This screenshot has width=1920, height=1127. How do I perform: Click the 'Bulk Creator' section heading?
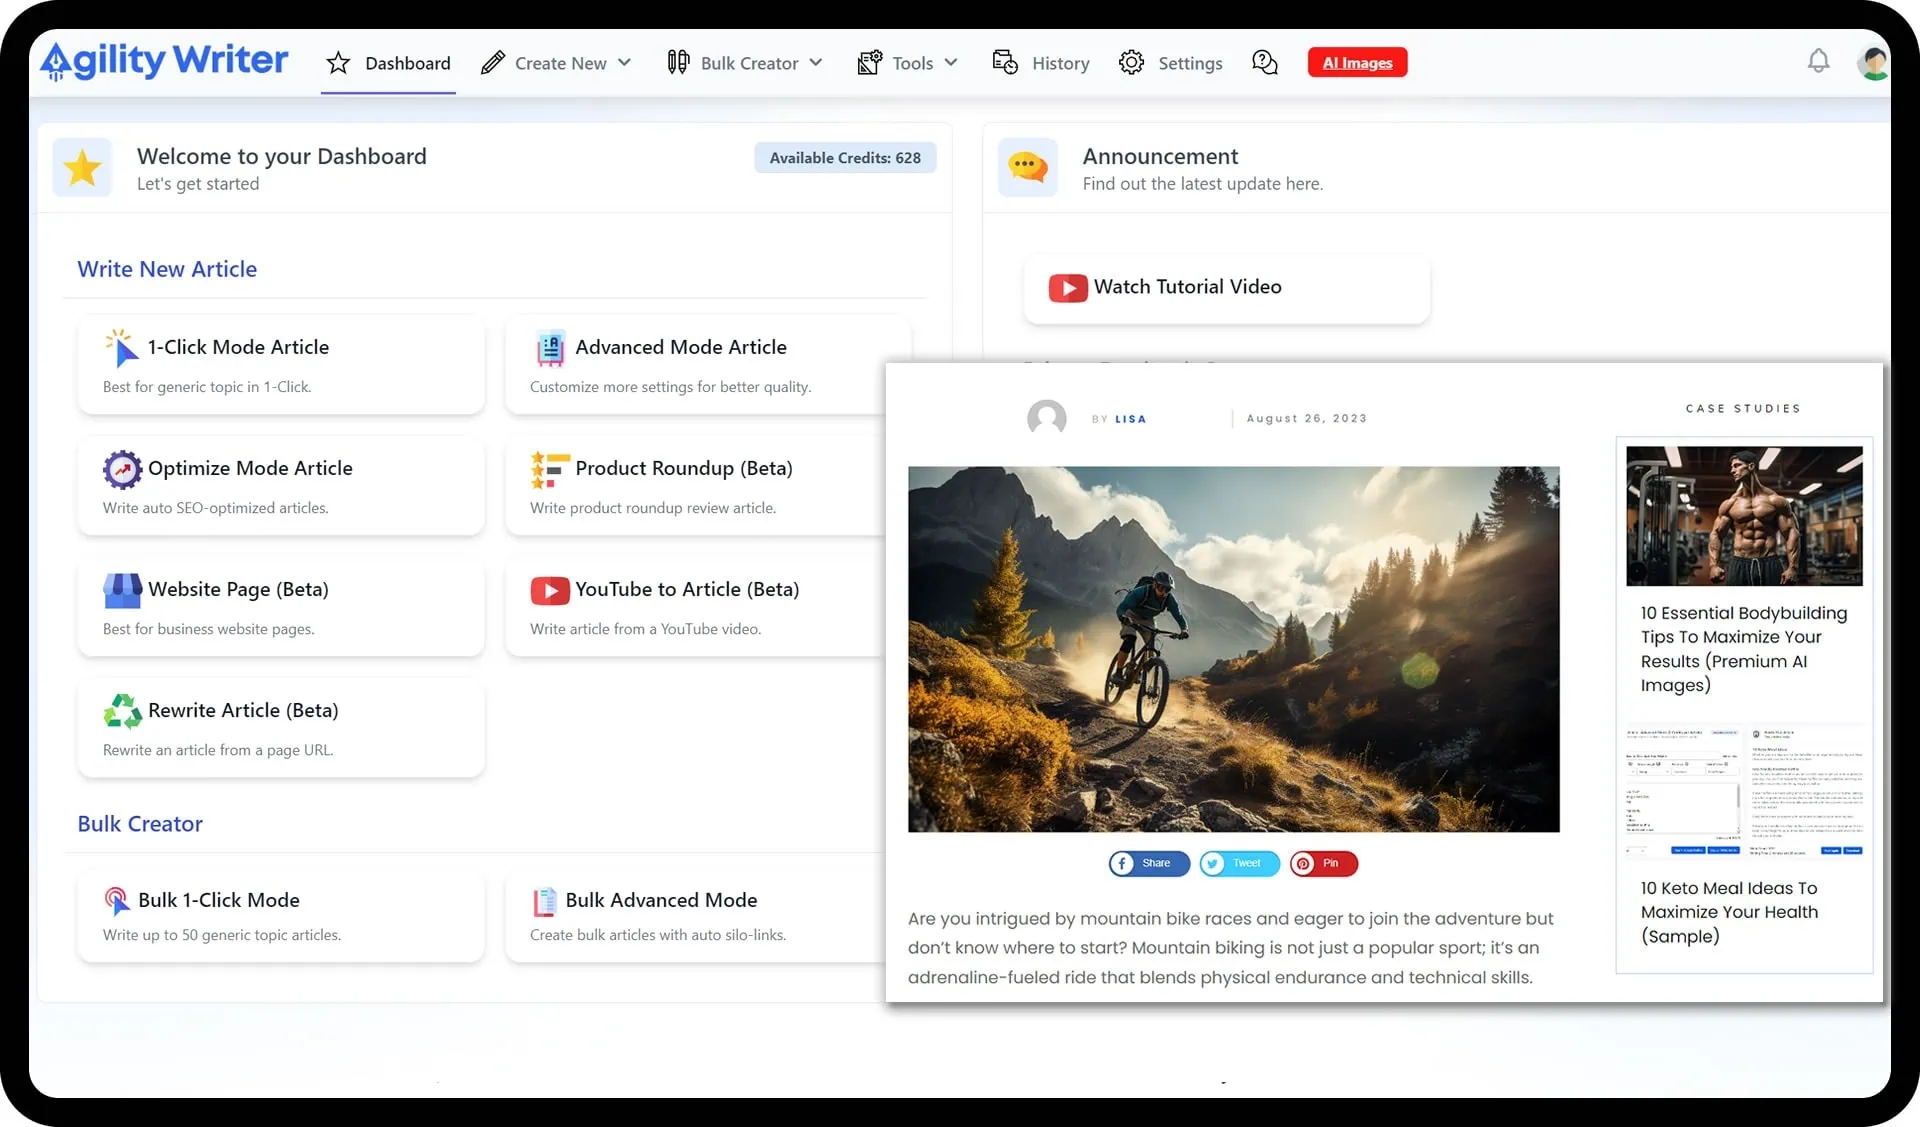click(140, 824)
